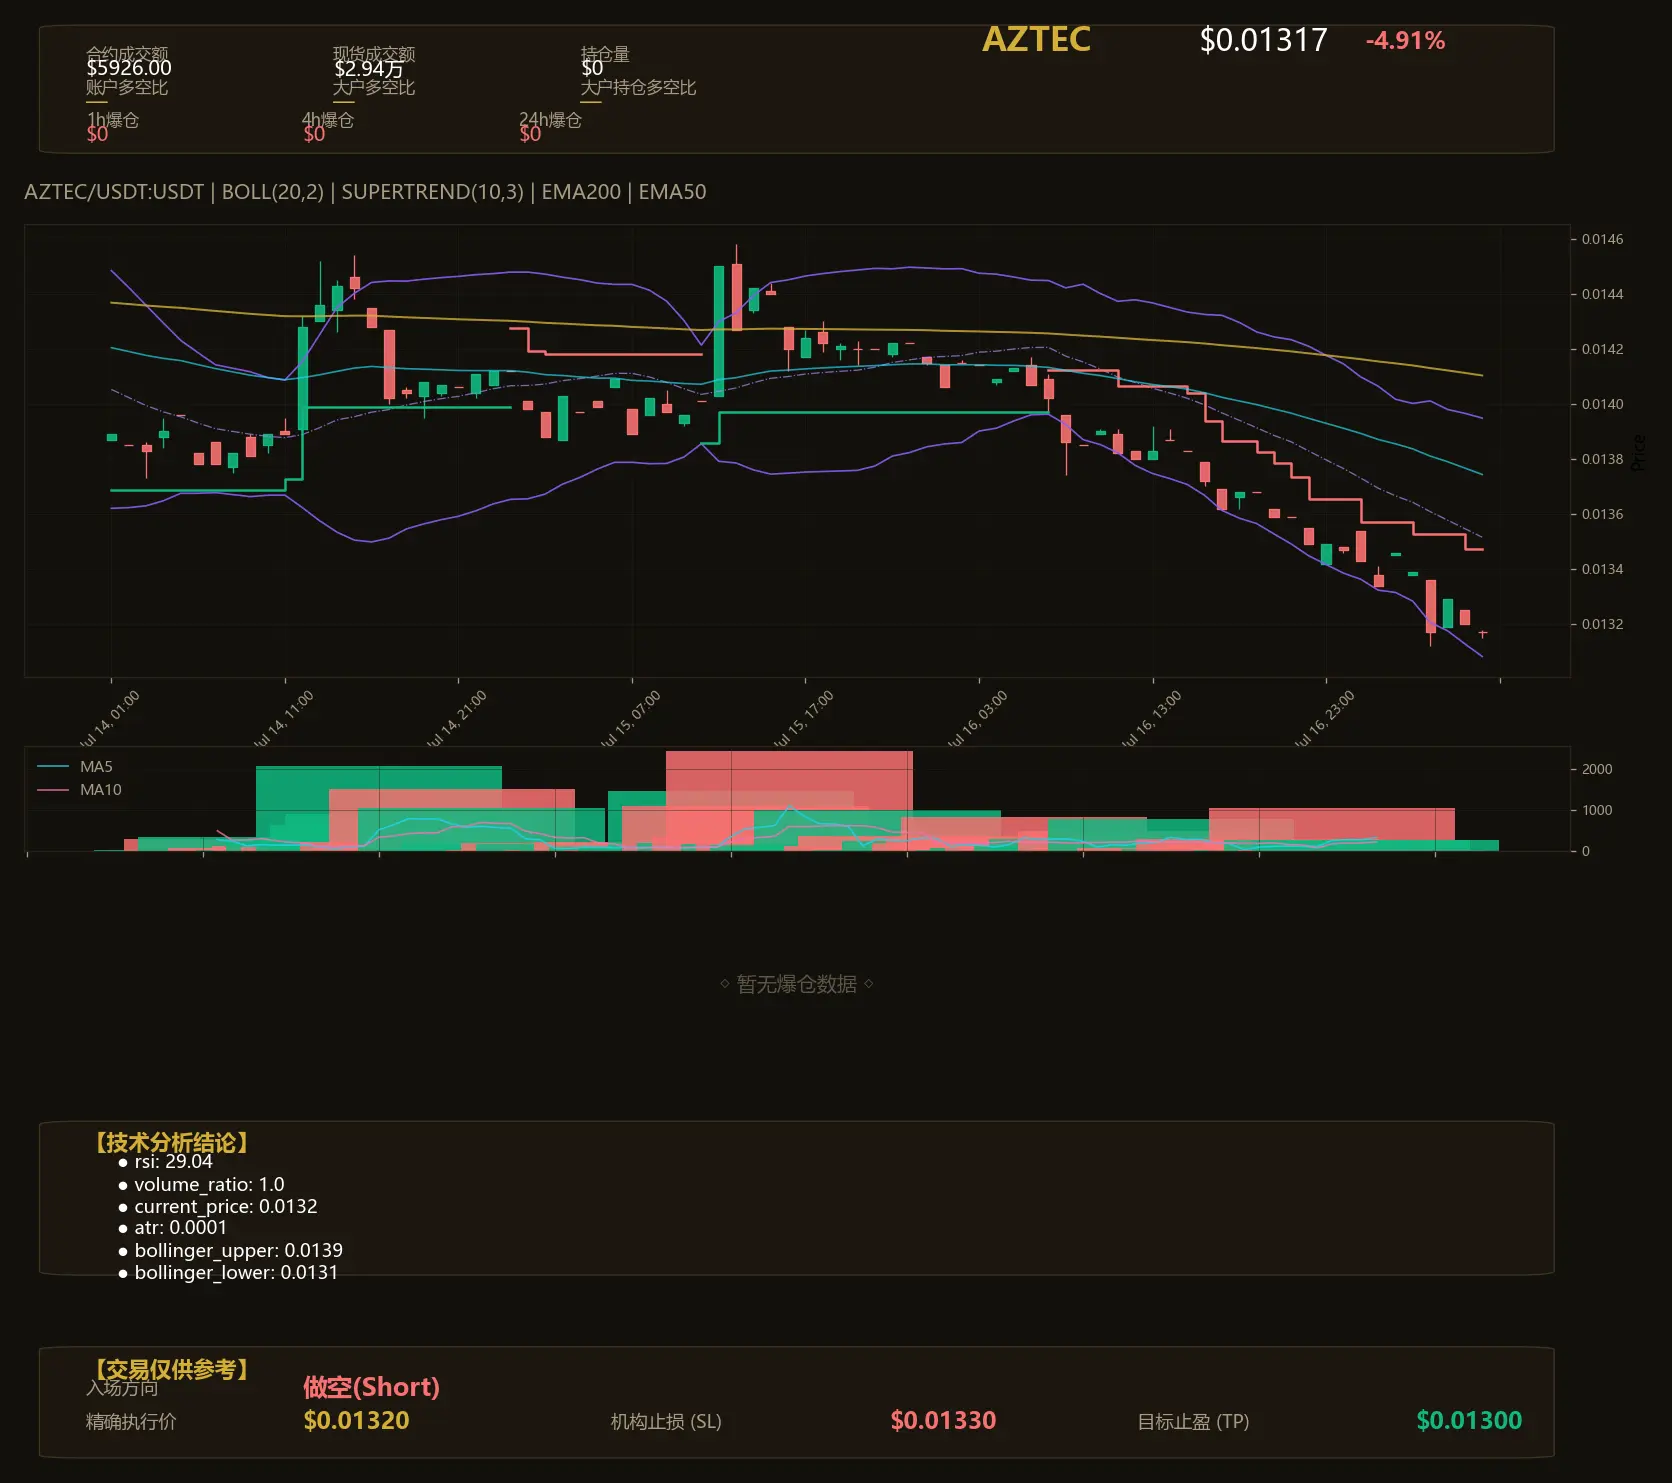Click the 大户持仓多空比 label
Image resolution: width=1672 pixels, height=1483 pixels.
[638, 87]
